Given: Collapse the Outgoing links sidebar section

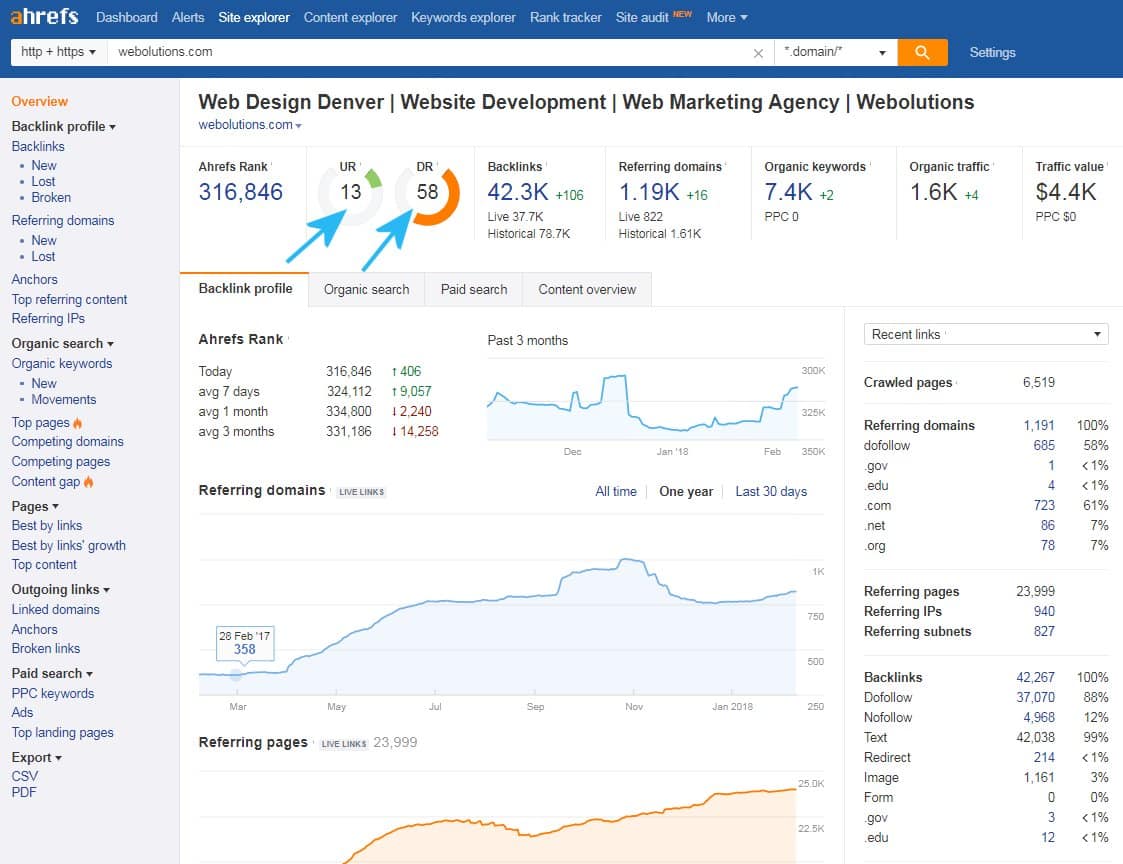Looking at the screenshot, I should tap(60, 589).
